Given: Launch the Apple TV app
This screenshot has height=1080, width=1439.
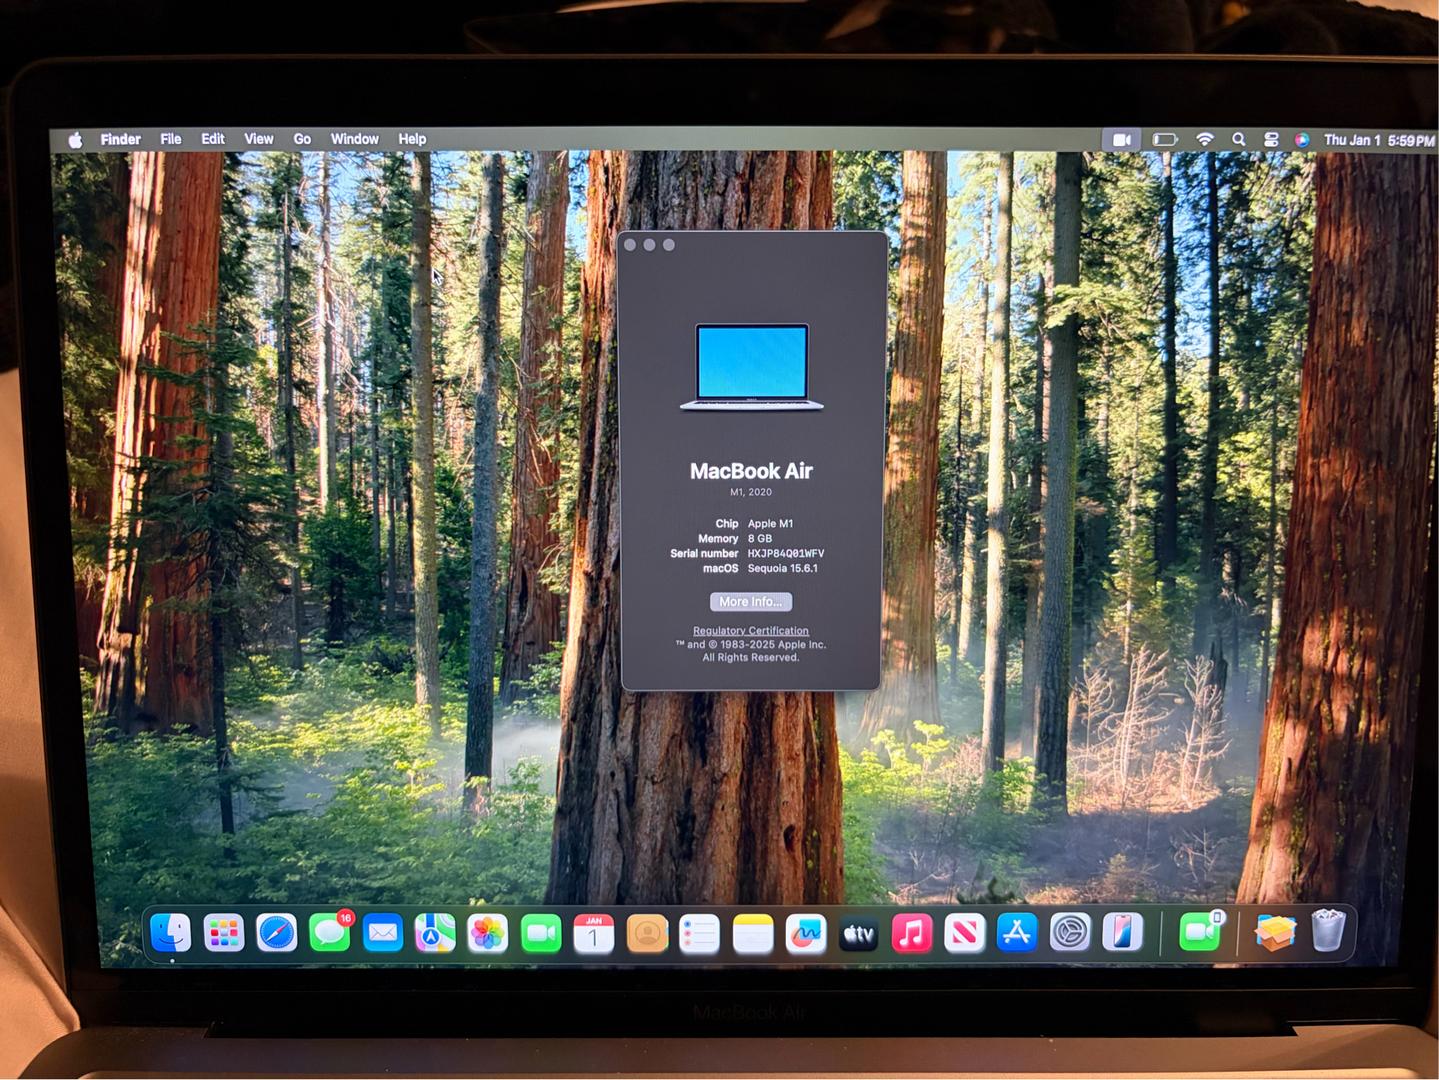Looking at the screenshot, I should (858, 934).
